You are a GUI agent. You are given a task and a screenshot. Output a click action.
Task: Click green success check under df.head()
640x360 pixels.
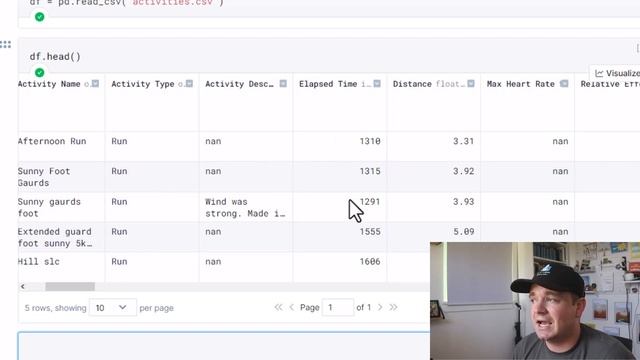tap(40, 72)
